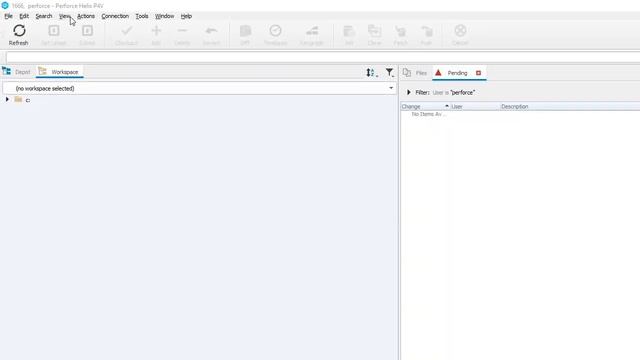Sort by the User column header
The image size is (640, 360).
tap(475, 107)
